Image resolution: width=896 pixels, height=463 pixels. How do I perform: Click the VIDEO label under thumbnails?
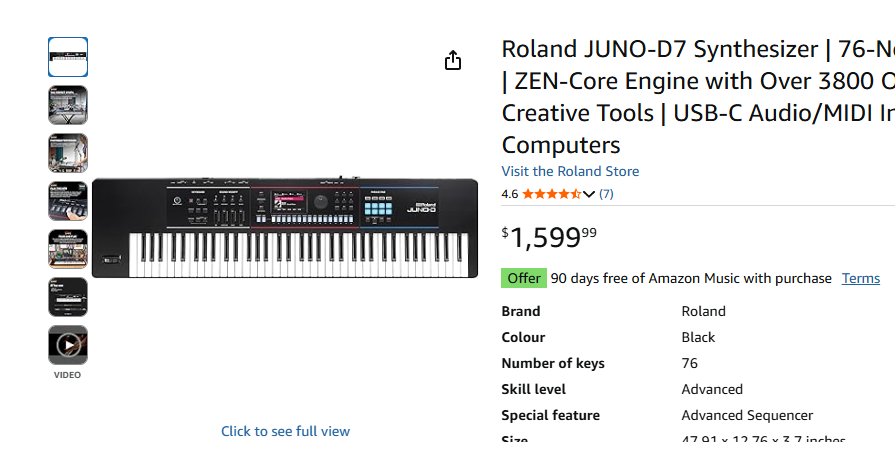pyautogui.click(x=68, y=375)
